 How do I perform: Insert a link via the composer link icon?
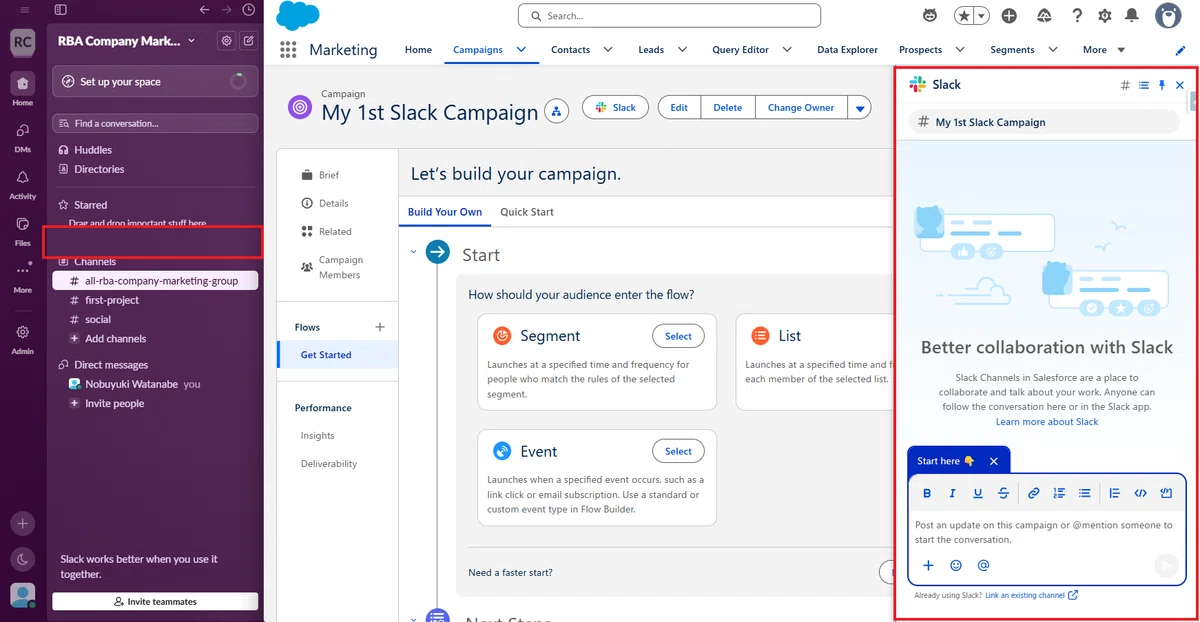pos(1034,493)
